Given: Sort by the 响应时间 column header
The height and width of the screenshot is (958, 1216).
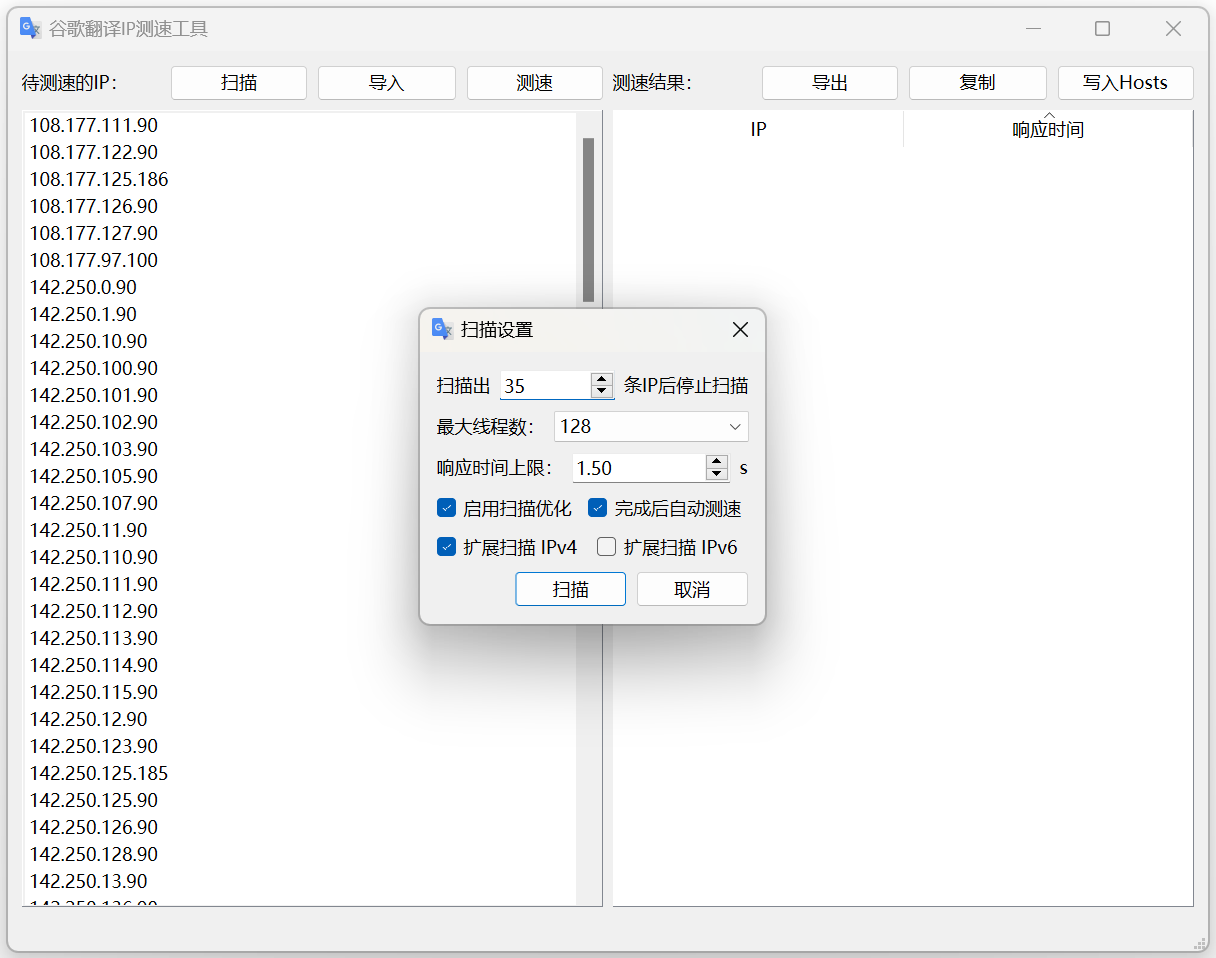Looking at the screenshot, I should point(1048,129).
